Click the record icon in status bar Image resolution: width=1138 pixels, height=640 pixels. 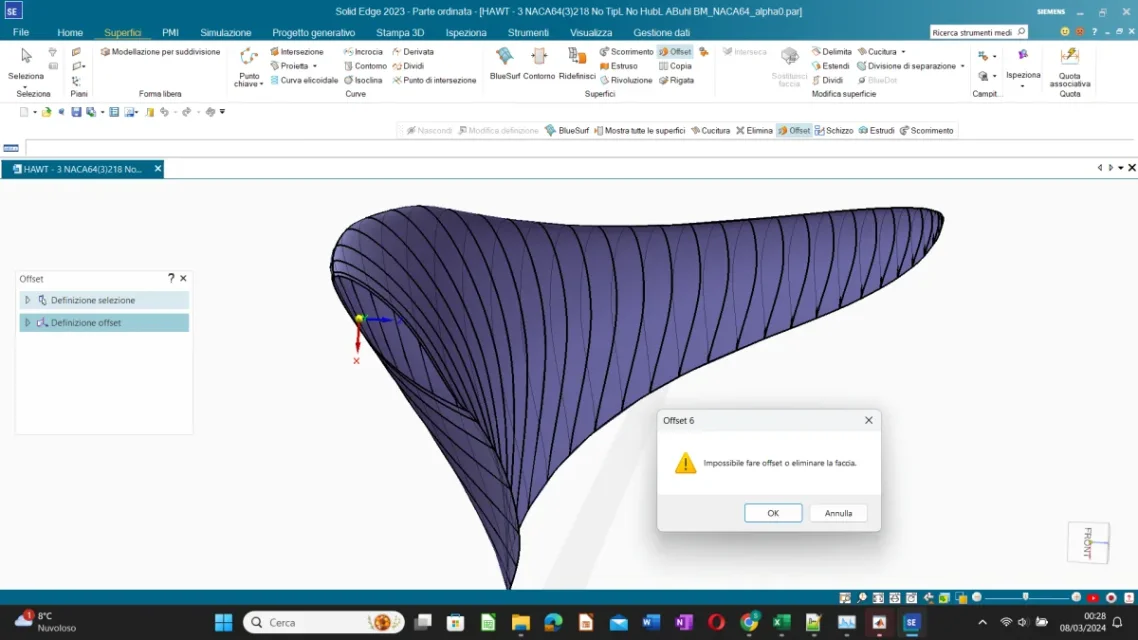click(1111, 598)
